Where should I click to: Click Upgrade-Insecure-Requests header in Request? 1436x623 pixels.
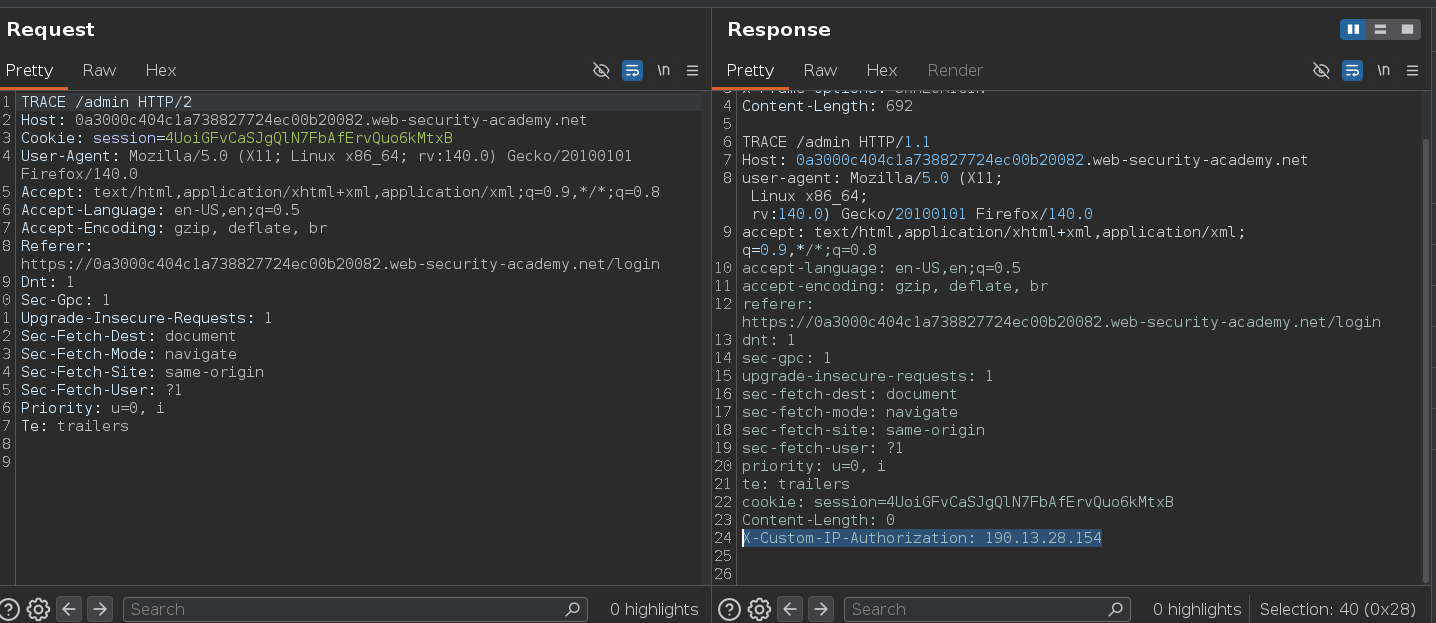(146, 318)
